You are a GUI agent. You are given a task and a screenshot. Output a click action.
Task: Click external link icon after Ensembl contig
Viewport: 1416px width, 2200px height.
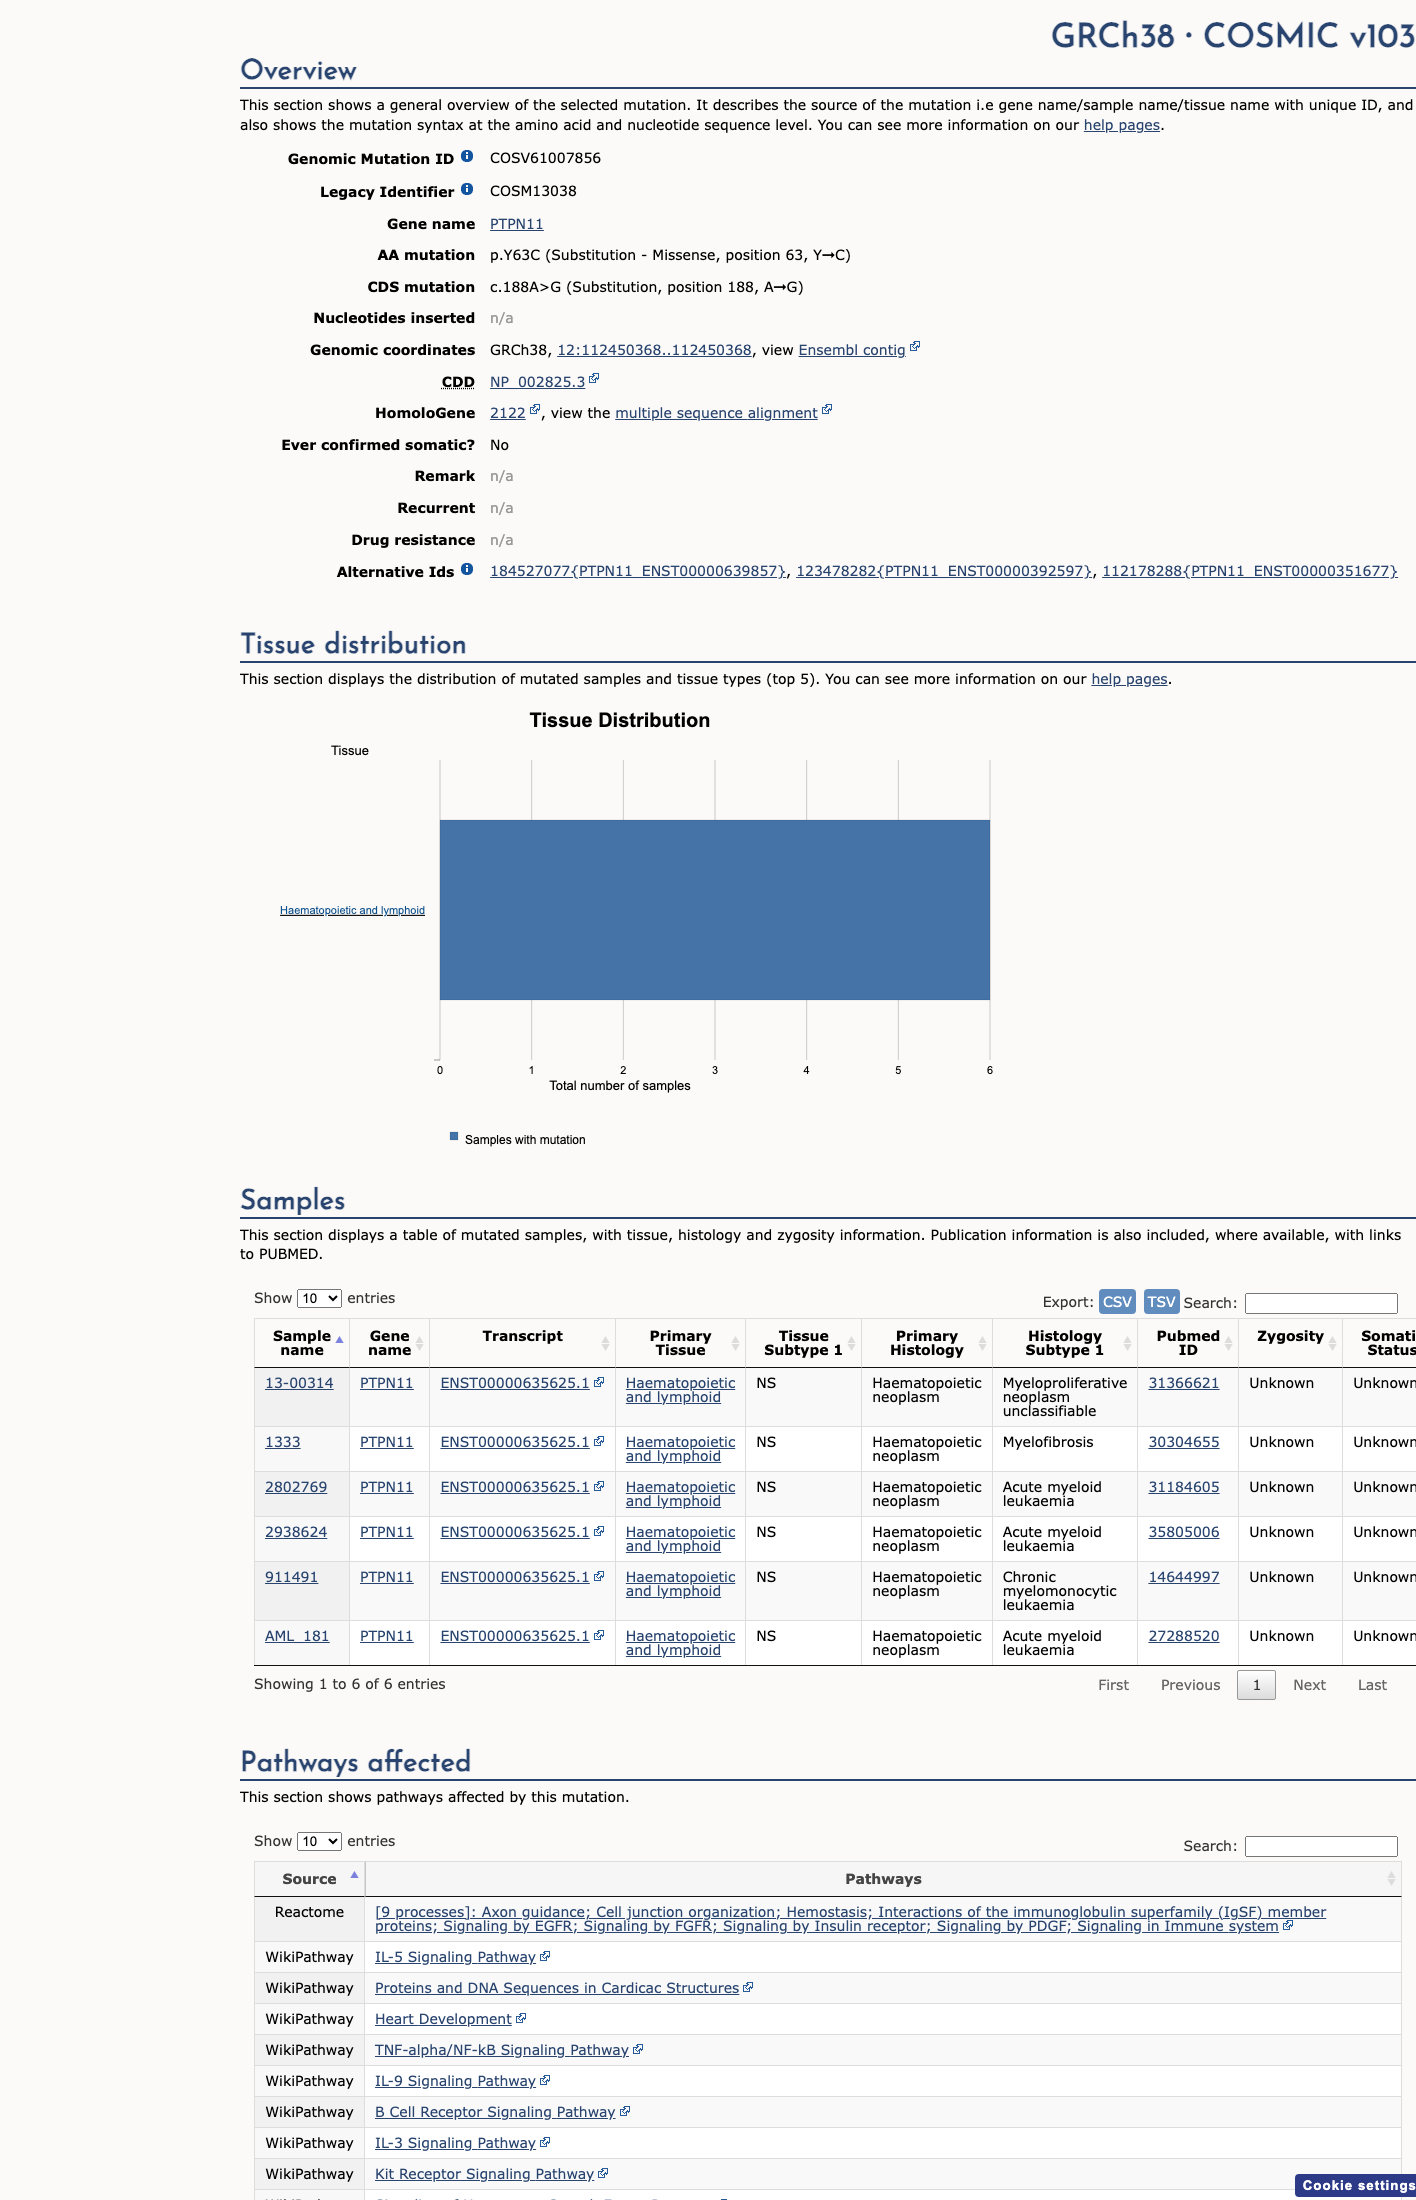click(915, 347)
